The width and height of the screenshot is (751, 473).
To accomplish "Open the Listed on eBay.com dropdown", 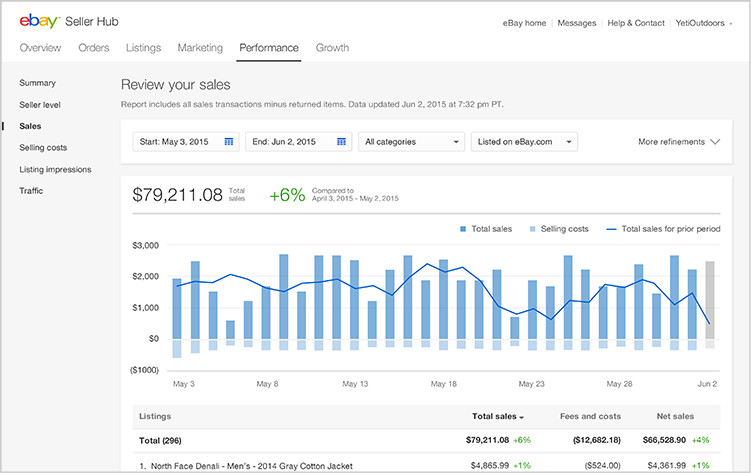I will pos(524,142).
